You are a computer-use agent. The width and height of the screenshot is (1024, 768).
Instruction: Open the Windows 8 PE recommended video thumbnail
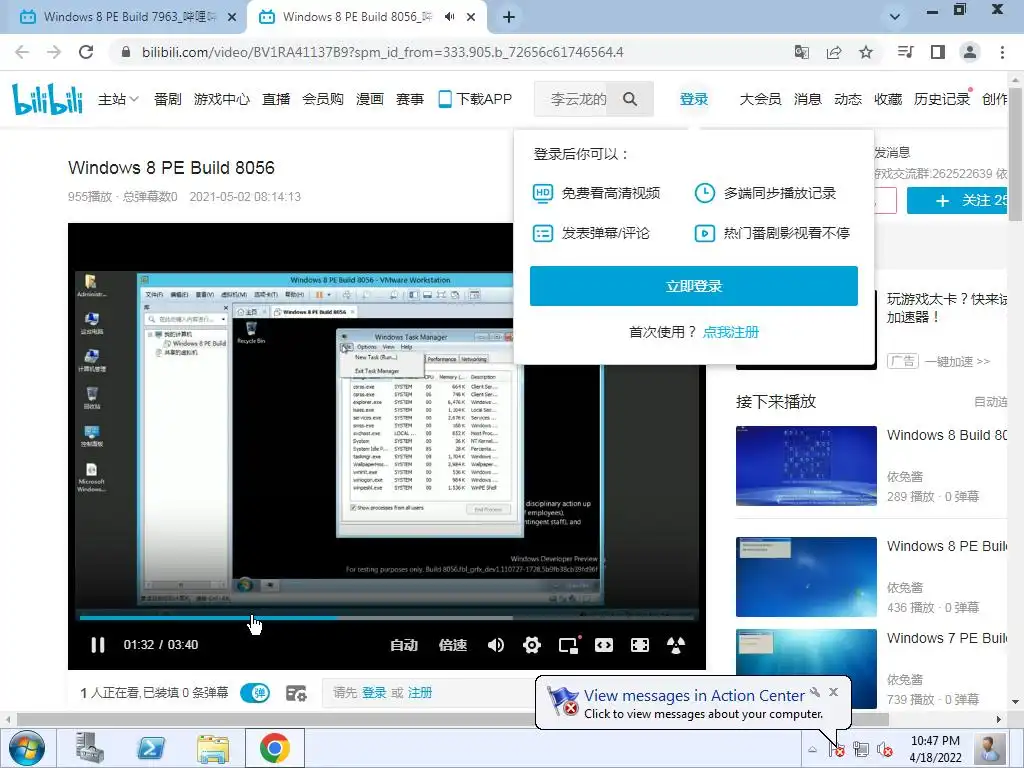point(806,577)
